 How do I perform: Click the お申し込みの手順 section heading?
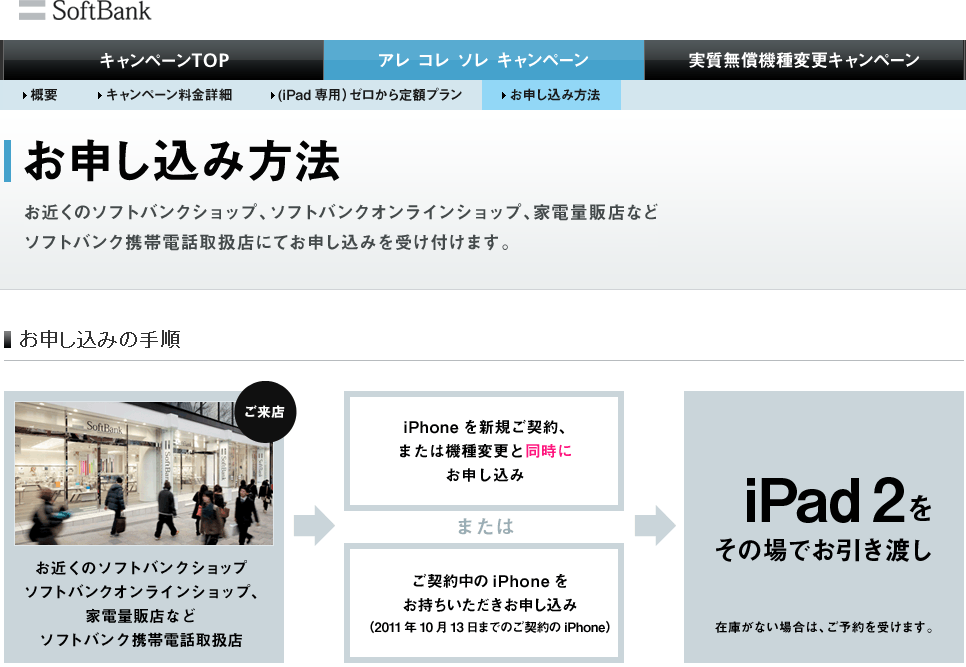(99, 339)
